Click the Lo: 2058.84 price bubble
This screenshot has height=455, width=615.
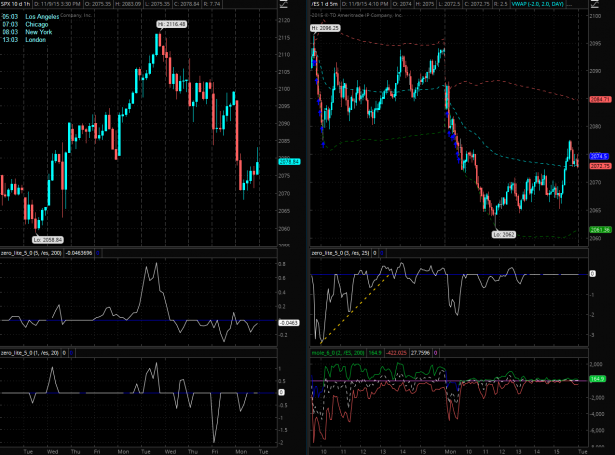tap(47, 240)
